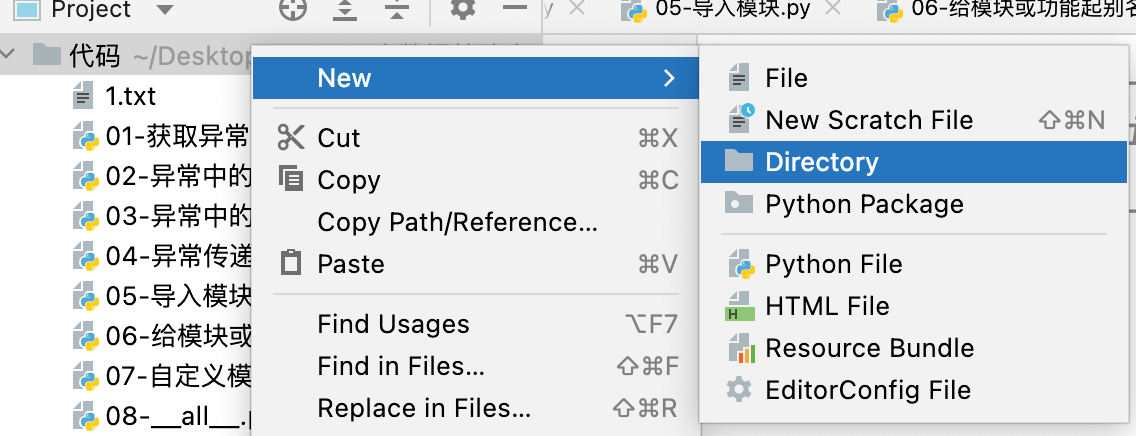Select 1.txt in the project tree

[x=130, y=97]
